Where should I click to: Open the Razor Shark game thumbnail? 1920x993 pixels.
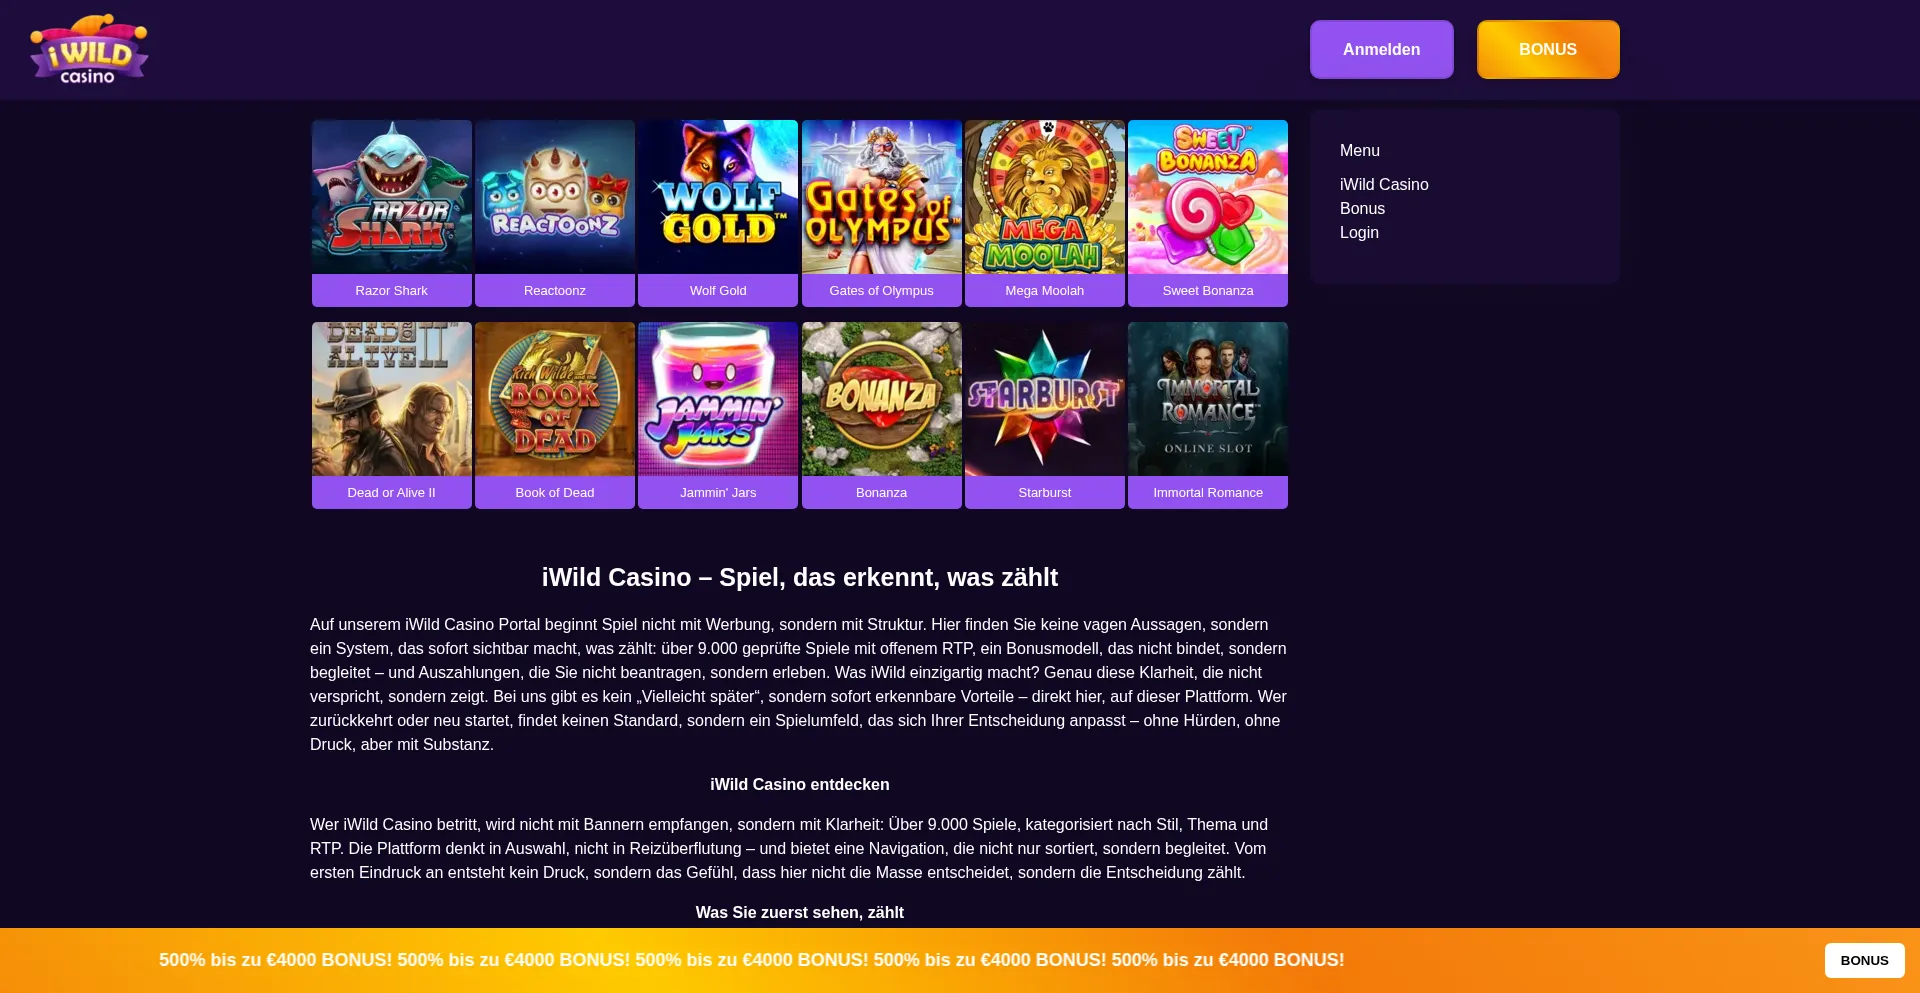coord(392,197)
